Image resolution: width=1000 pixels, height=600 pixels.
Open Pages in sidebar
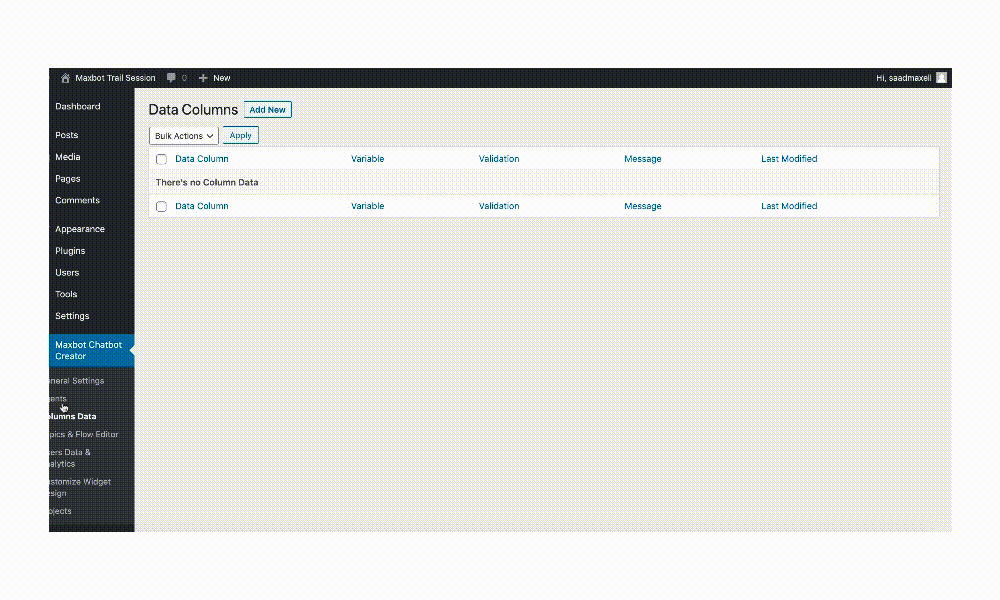coord(68,179)
